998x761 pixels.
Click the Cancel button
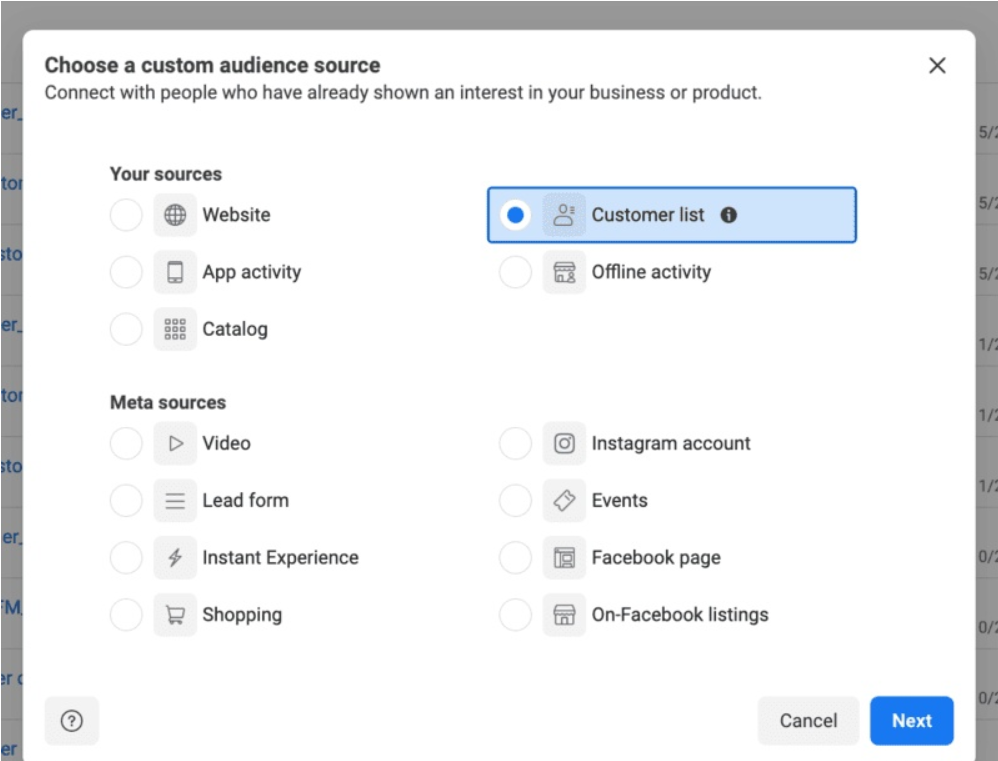[x=808, y=721]
